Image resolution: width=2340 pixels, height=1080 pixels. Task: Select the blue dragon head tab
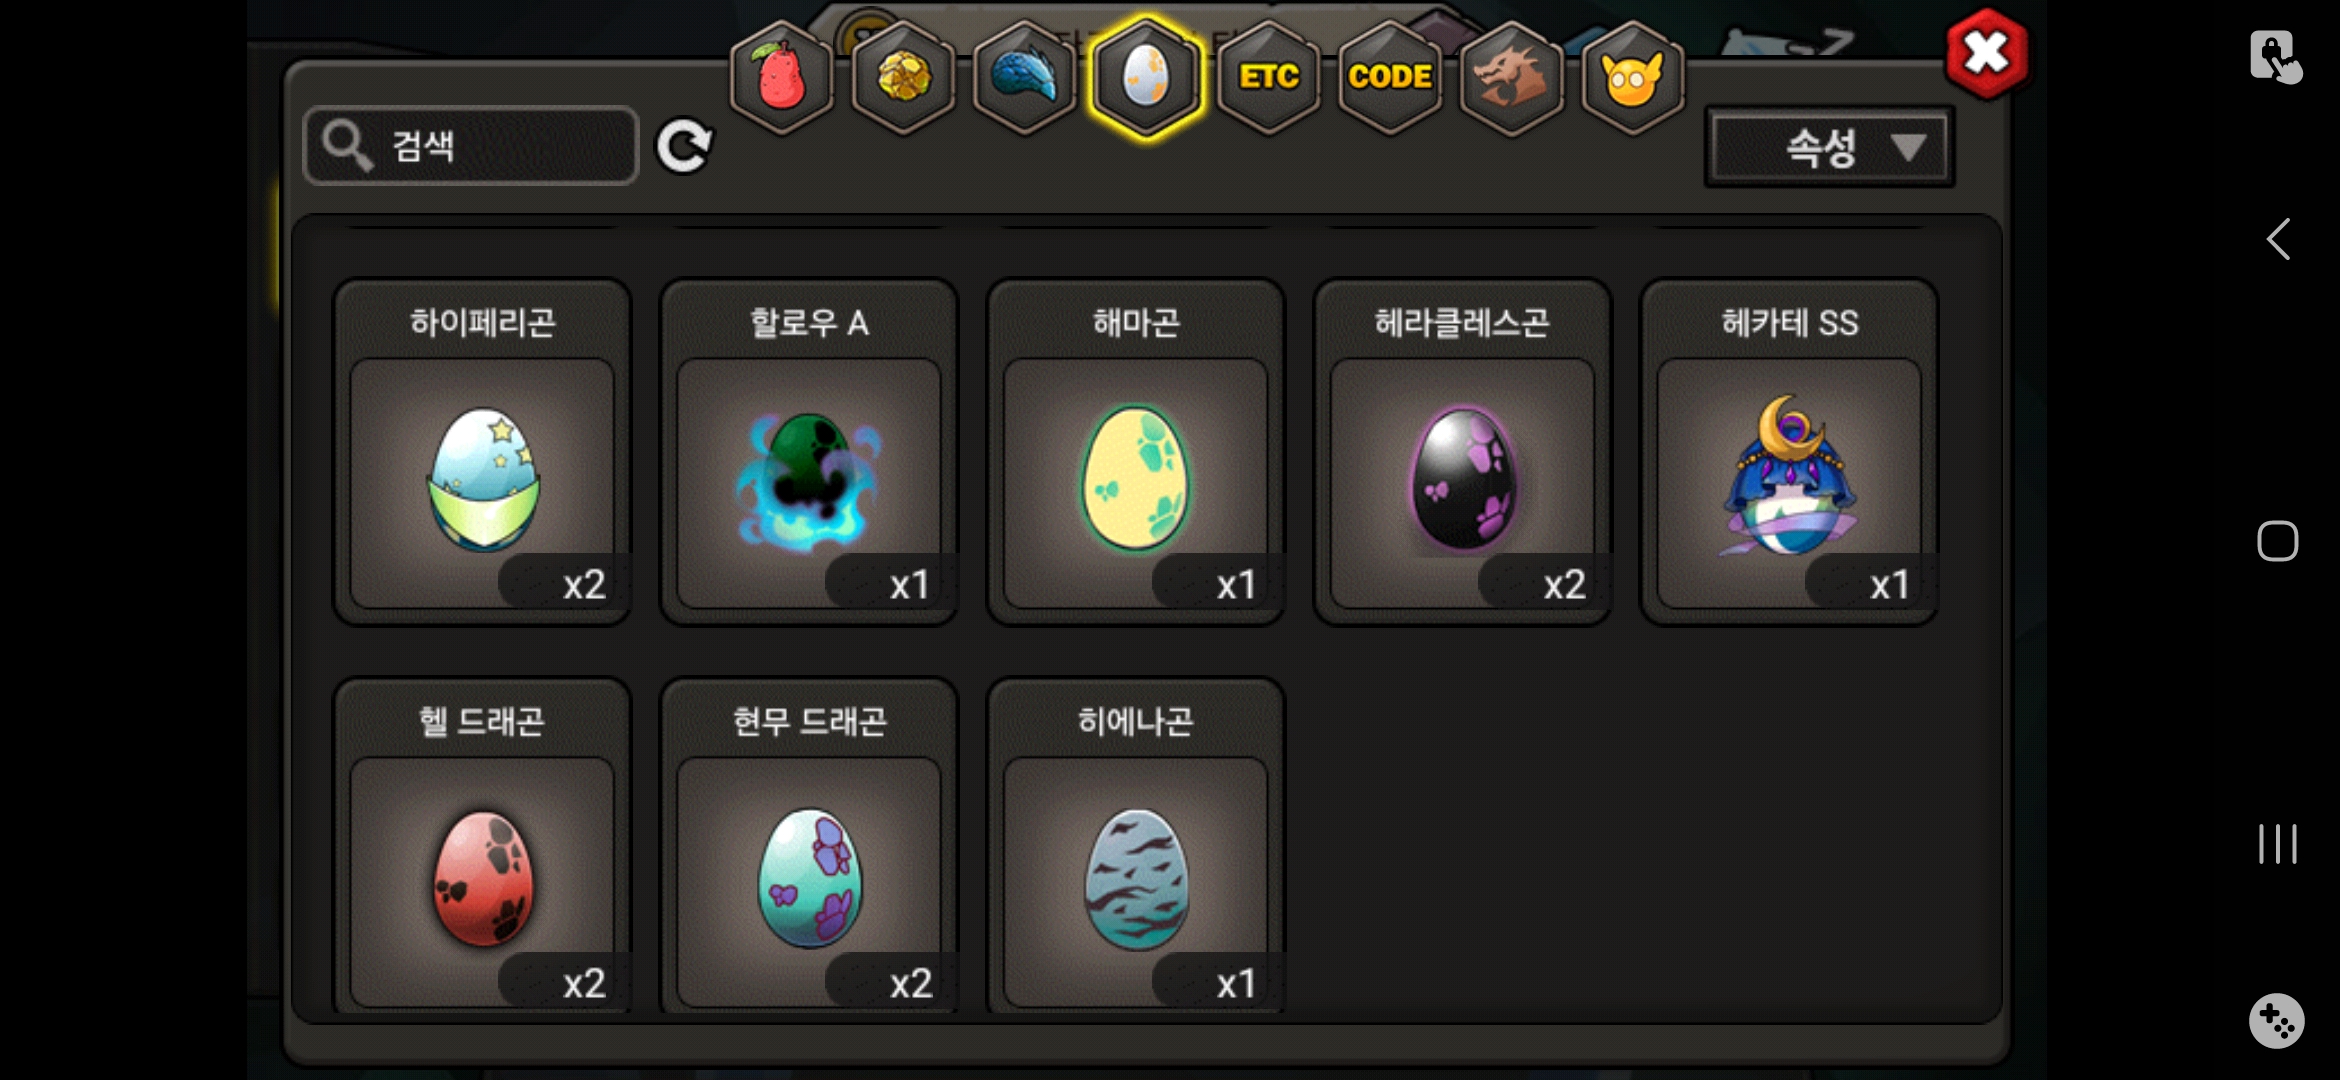(x=1025, y=77)
